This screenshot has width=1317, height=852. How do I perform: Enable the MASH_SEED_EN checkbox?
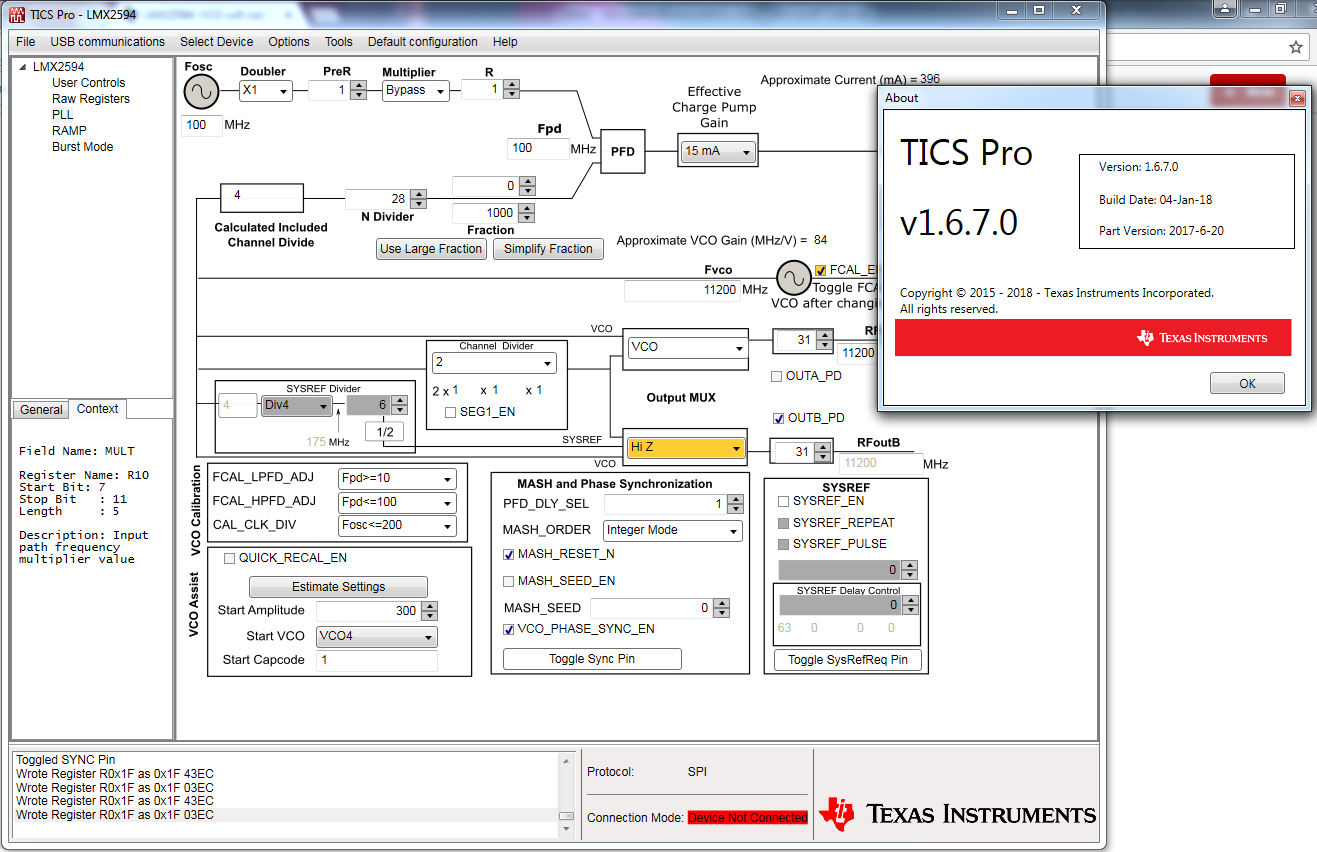tap(509, 581)
